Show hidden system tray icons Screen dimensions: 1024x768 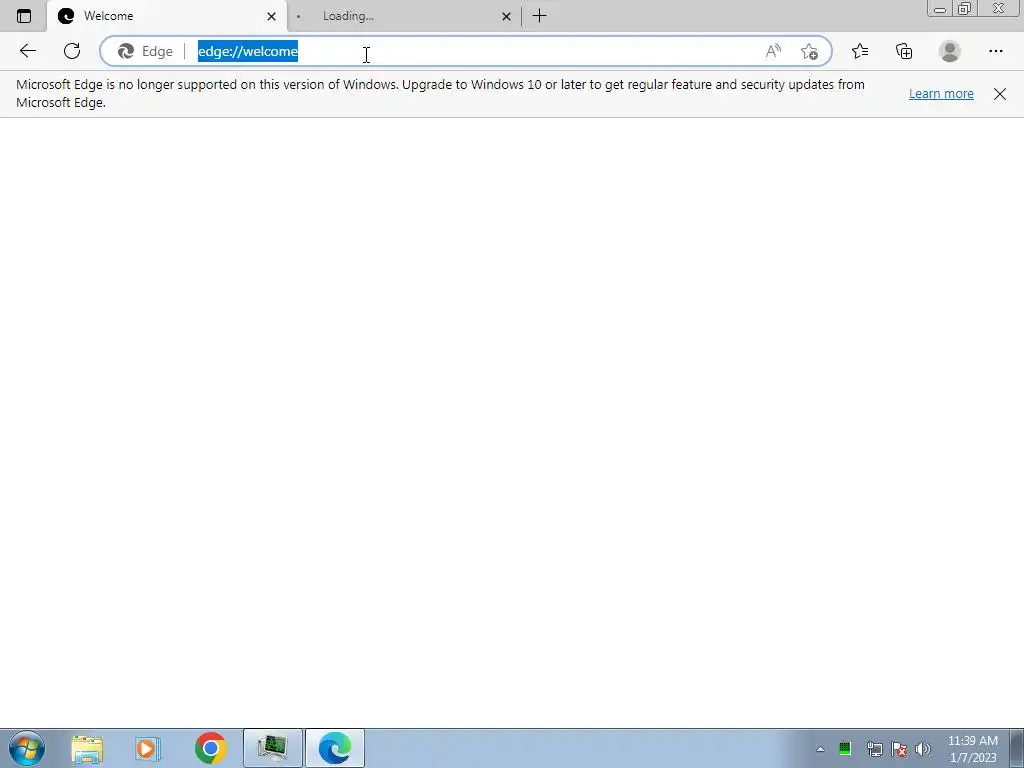click(820, 749)
